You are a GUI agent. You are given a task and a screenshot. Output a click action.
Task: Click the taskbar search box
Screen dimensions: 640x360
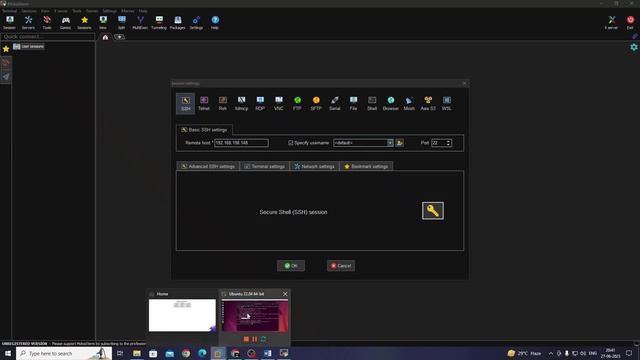tap(64, 353)
